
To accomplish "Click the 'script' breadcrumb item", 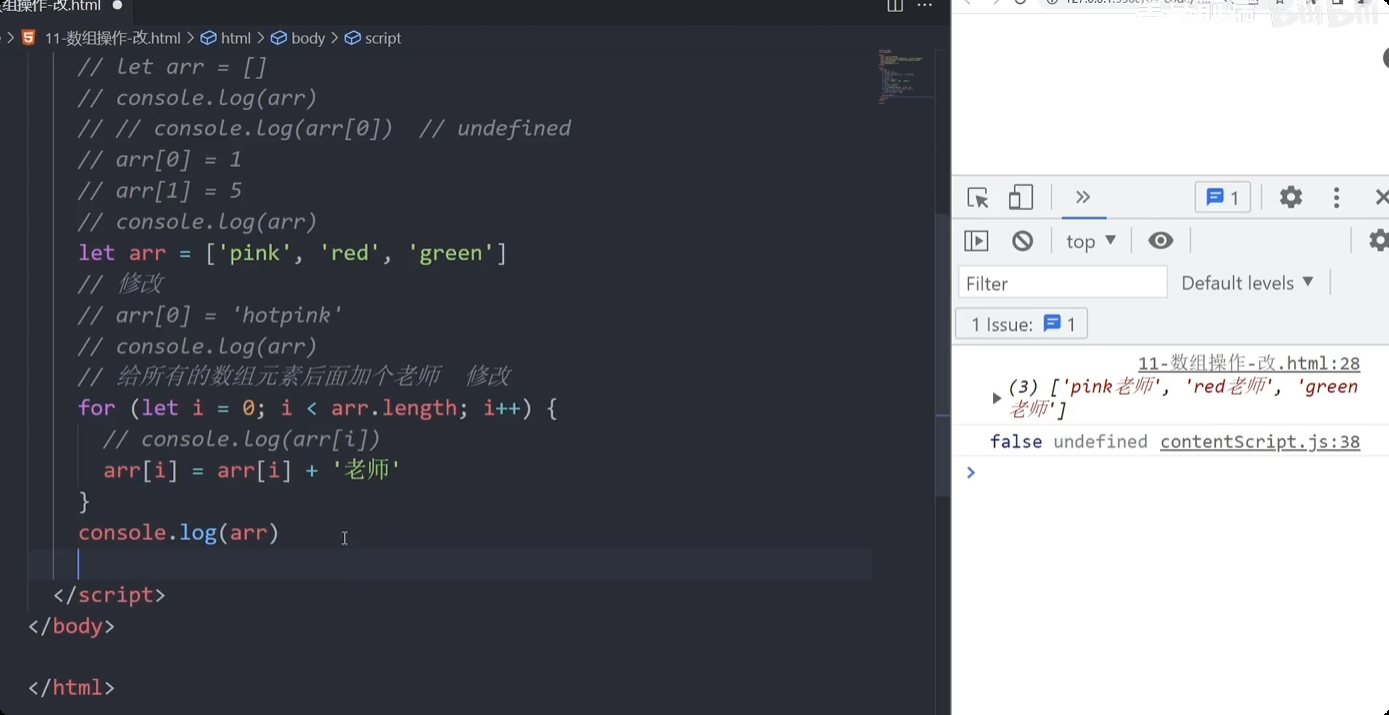I will click(x=373, y=38).
